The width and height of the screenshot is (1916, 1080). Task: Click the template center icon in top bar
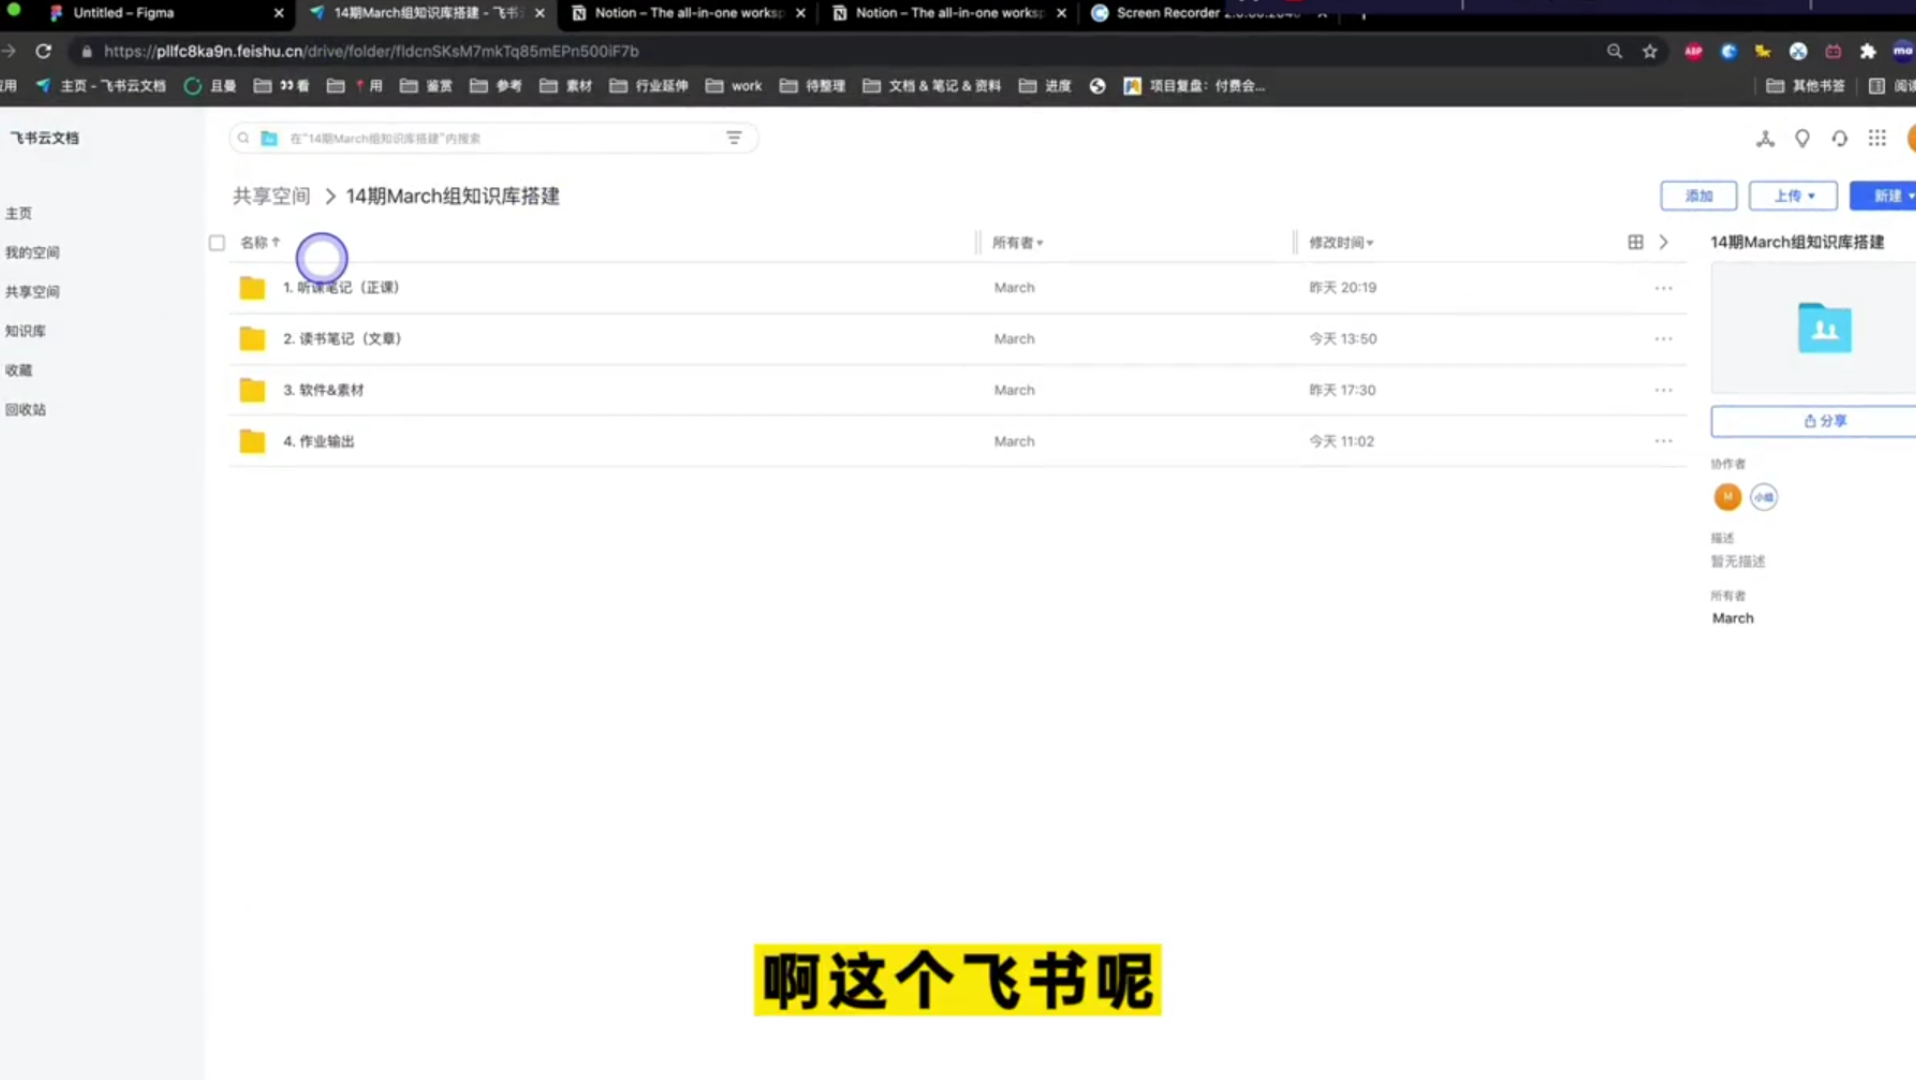pos(1765,139)
